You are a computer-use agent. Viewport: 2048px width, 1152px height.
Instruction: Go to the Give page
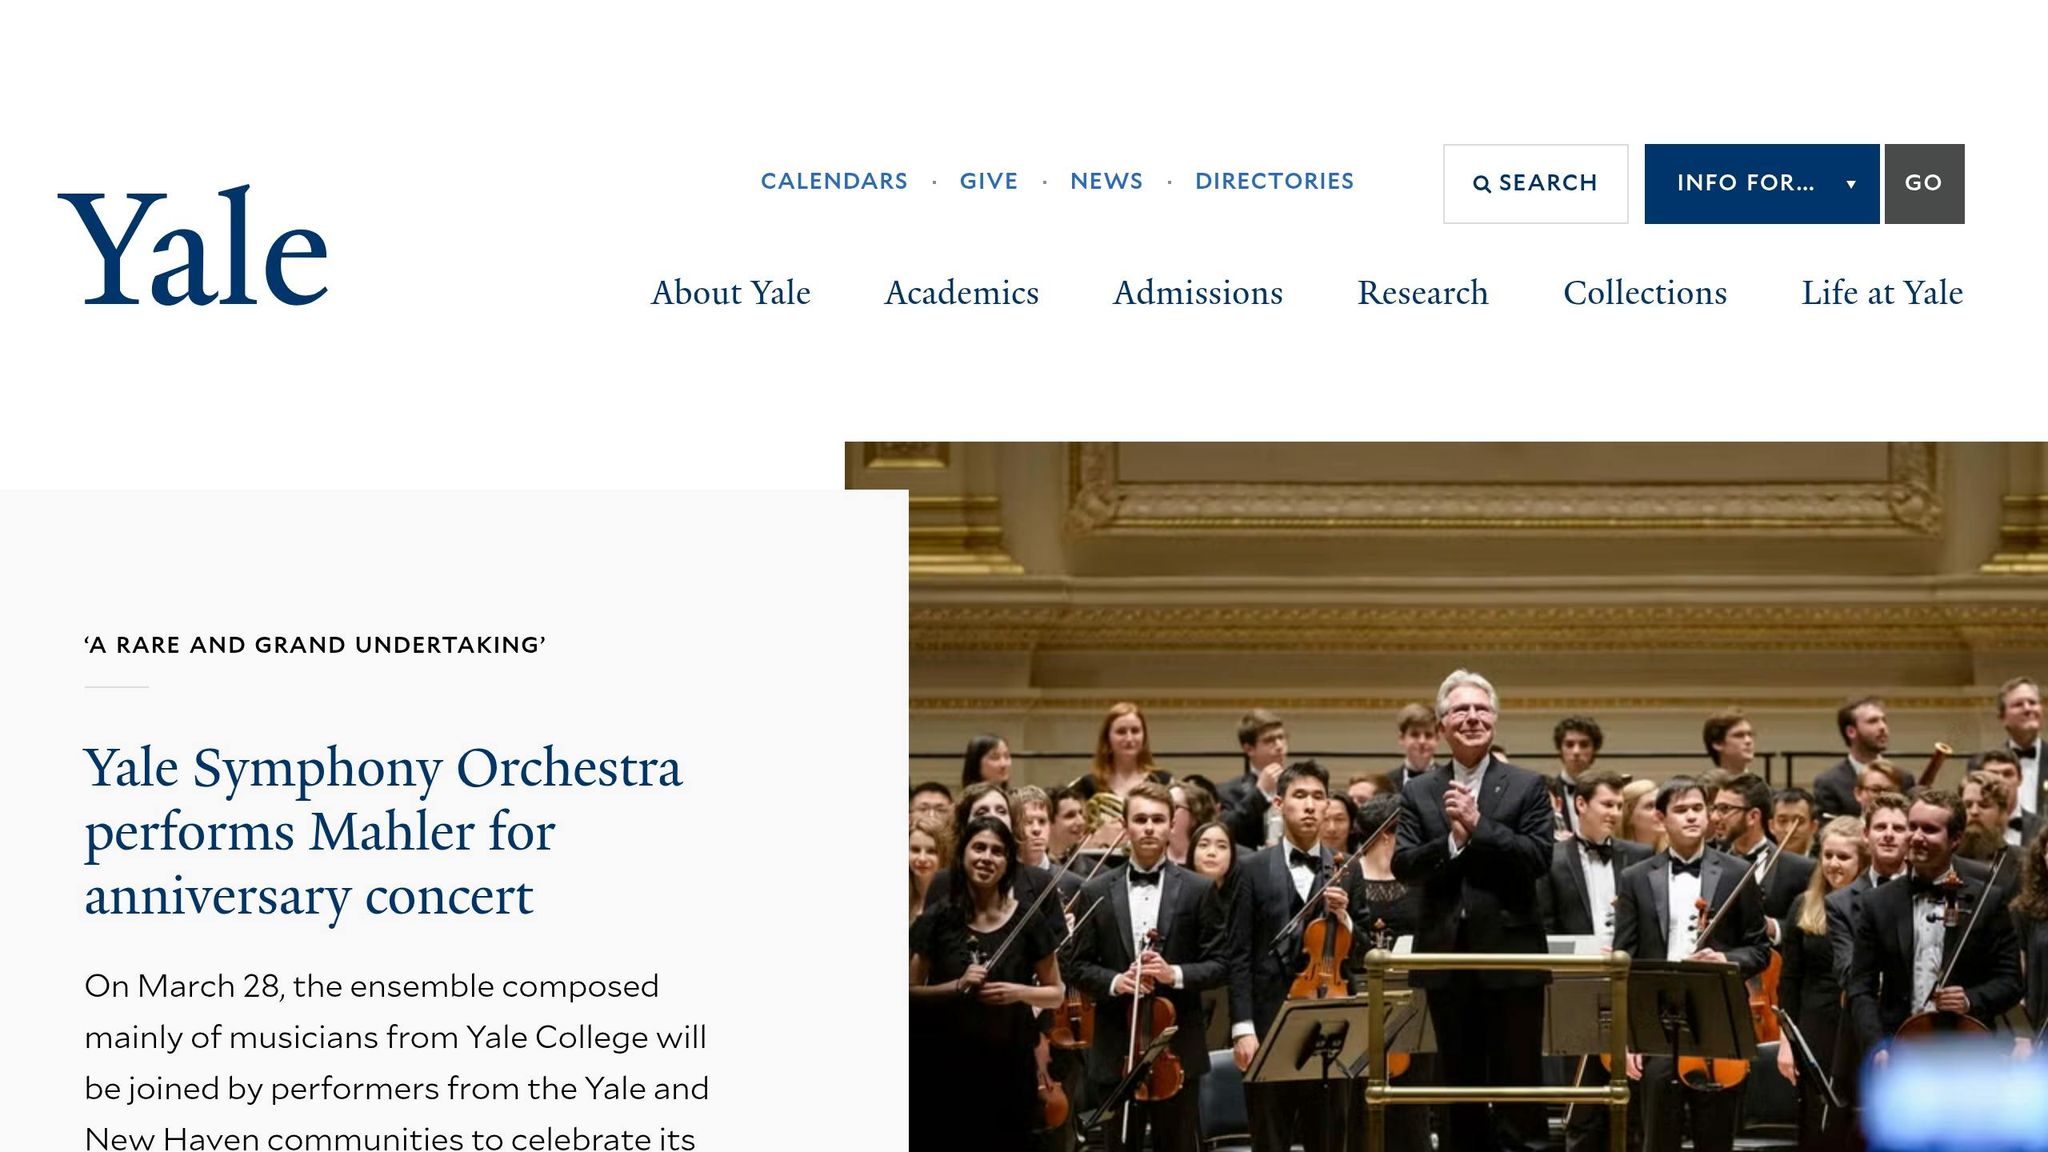pos(988,181)
